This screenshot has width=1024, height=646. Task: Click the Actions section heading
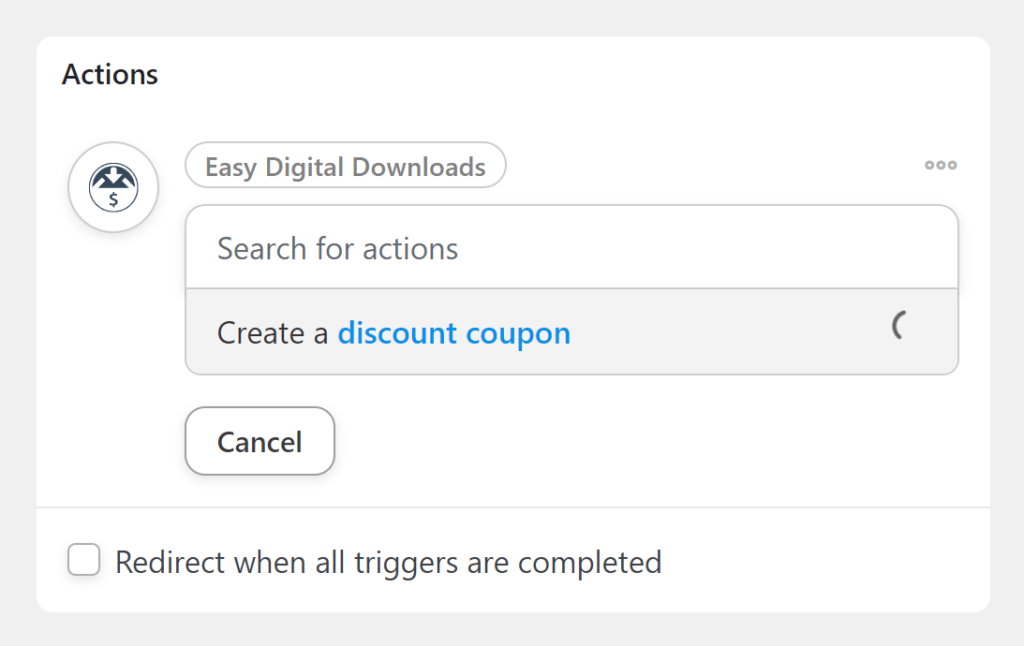coord(110,74)
